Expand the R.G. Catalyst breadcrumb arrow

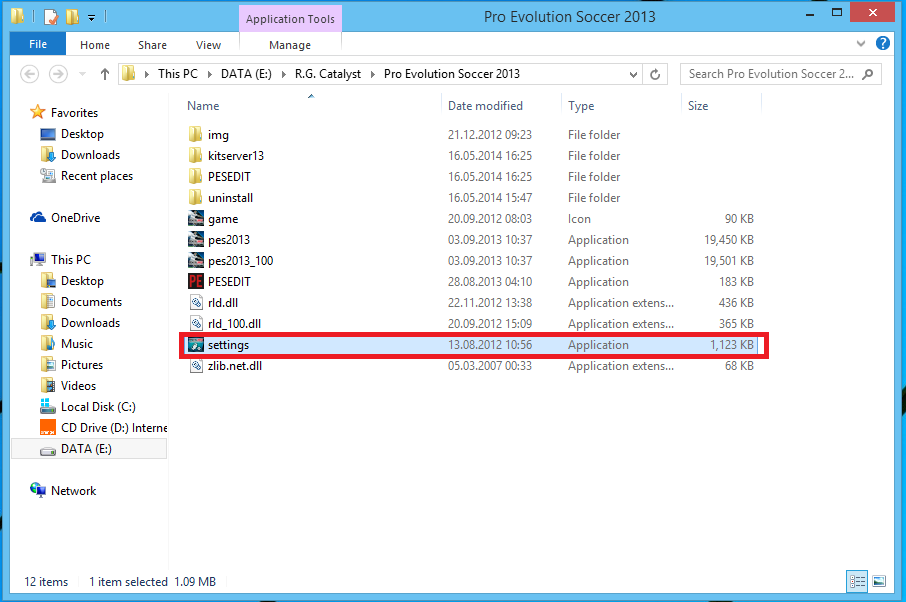pyautogui.click(x=373, y=75)
